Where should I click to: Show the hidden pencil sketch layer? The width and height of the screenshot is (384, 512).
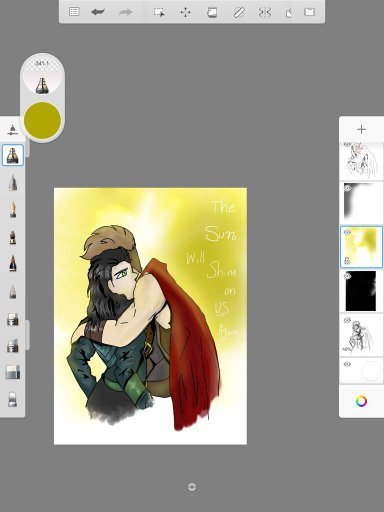tap(347, 320)
